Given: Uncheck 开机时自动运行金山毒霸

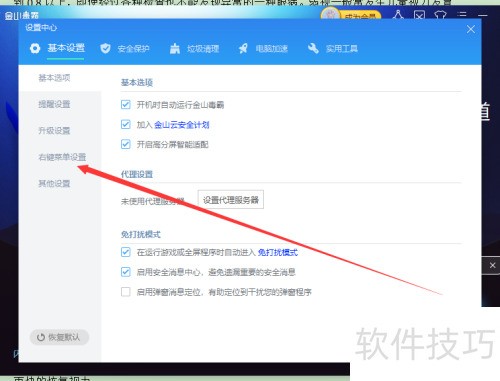Looking at the screenshot, I should [126, 105].
